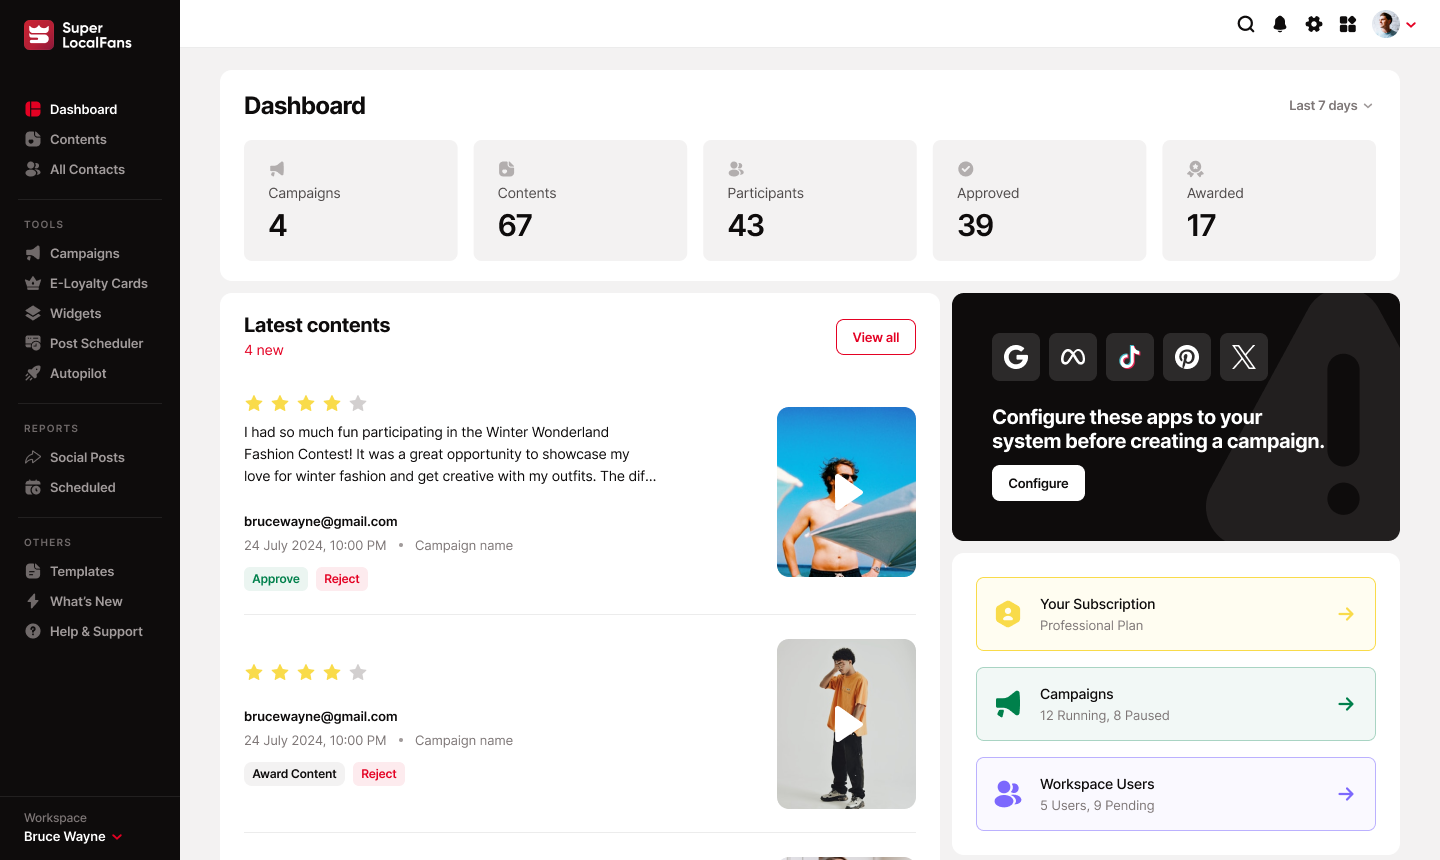Play the beach video thumbnail

846,492
